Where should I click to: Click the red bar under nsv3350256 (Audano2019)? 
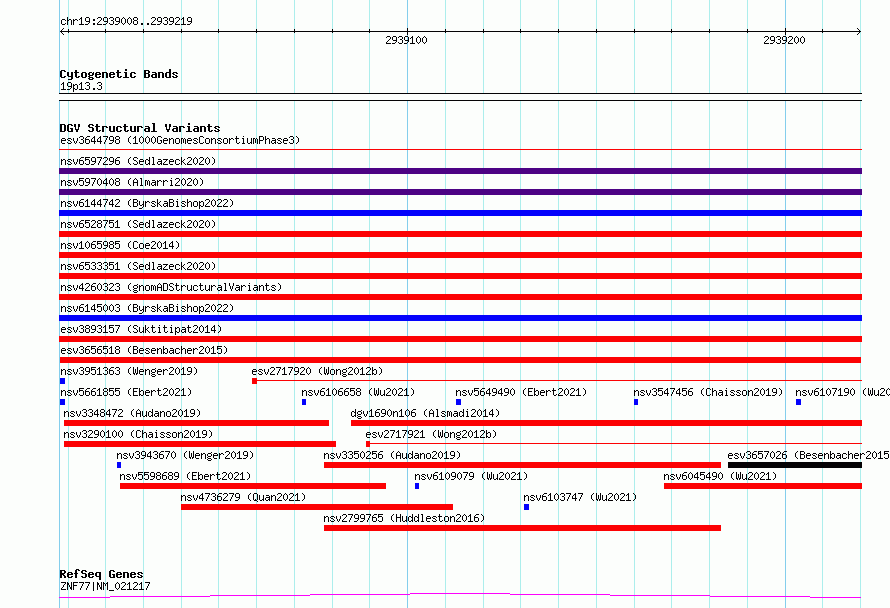coord(522,465)
